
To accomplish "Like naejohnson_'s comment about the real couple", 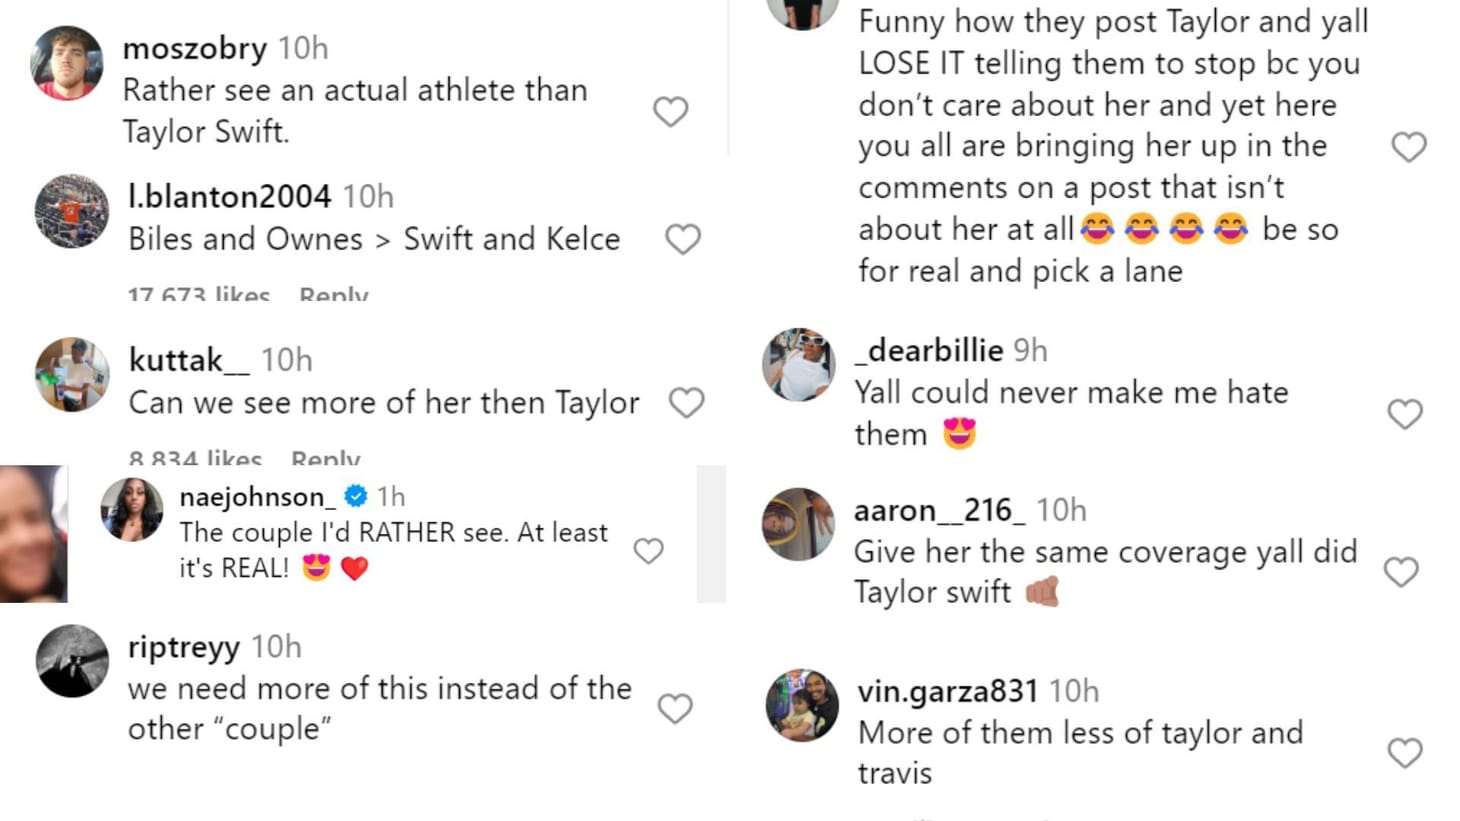I will pyautogui.click(x=649, y=550).
